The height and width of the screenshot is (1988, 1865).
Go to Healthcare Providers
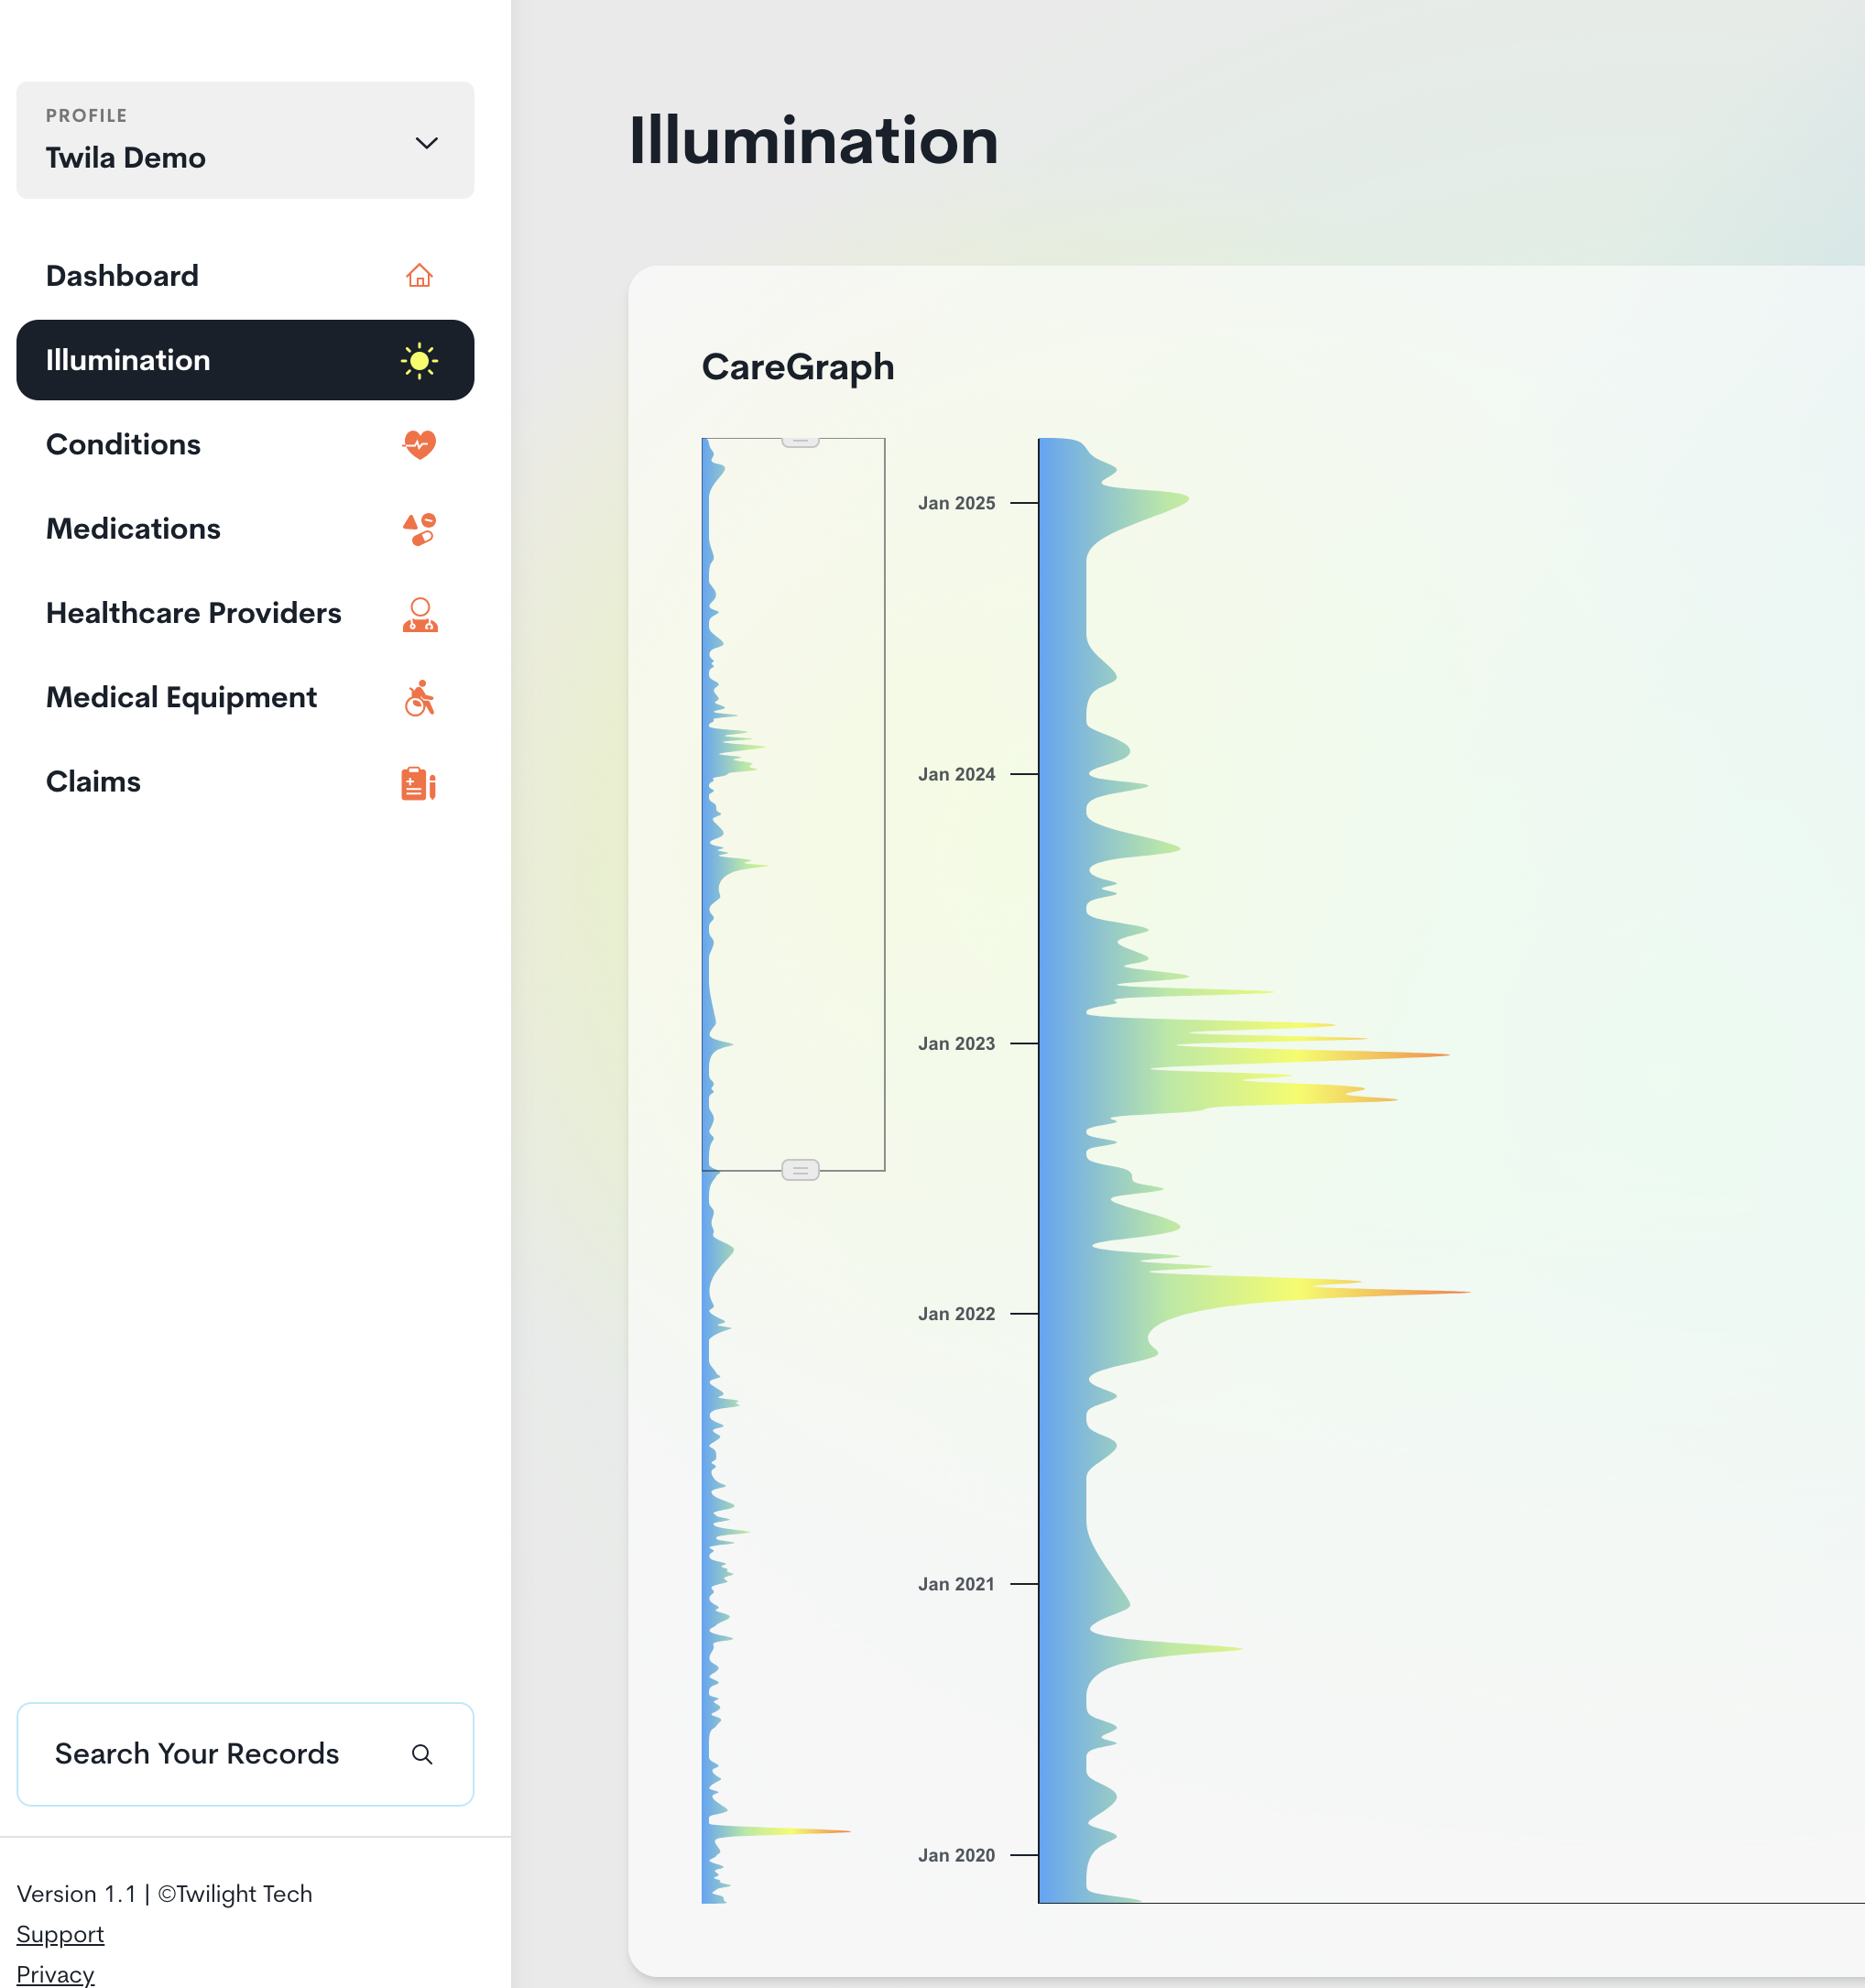point(193,613)
